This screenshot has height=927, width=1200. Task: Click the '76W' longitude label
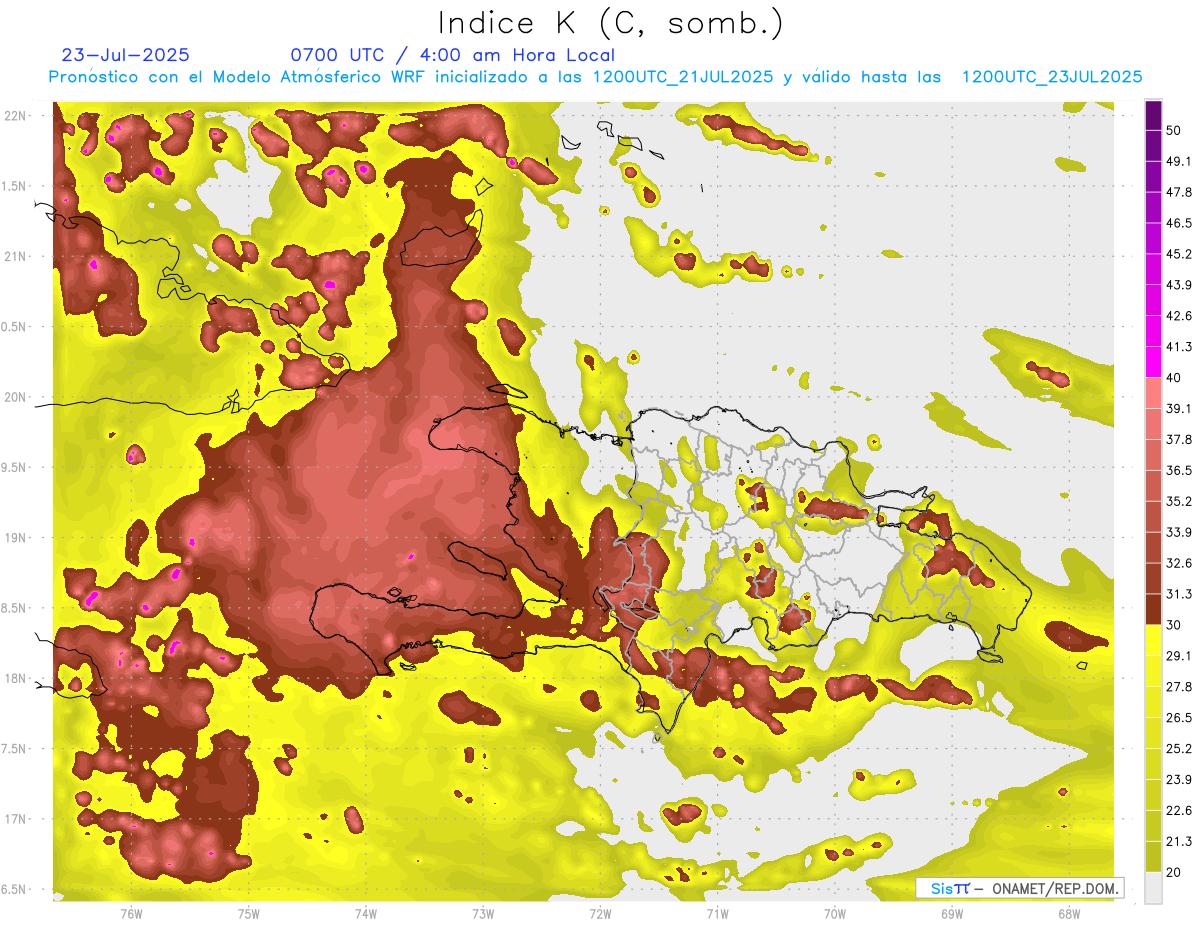131,914
